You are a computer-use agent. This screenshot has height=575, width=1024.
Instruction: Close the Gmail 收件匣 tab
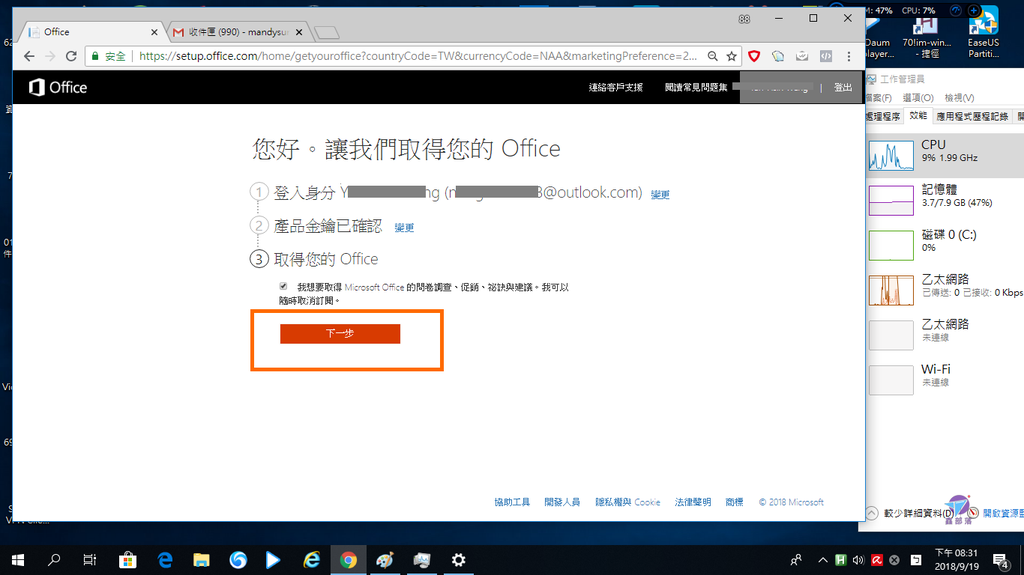click(x=299, y=31)
